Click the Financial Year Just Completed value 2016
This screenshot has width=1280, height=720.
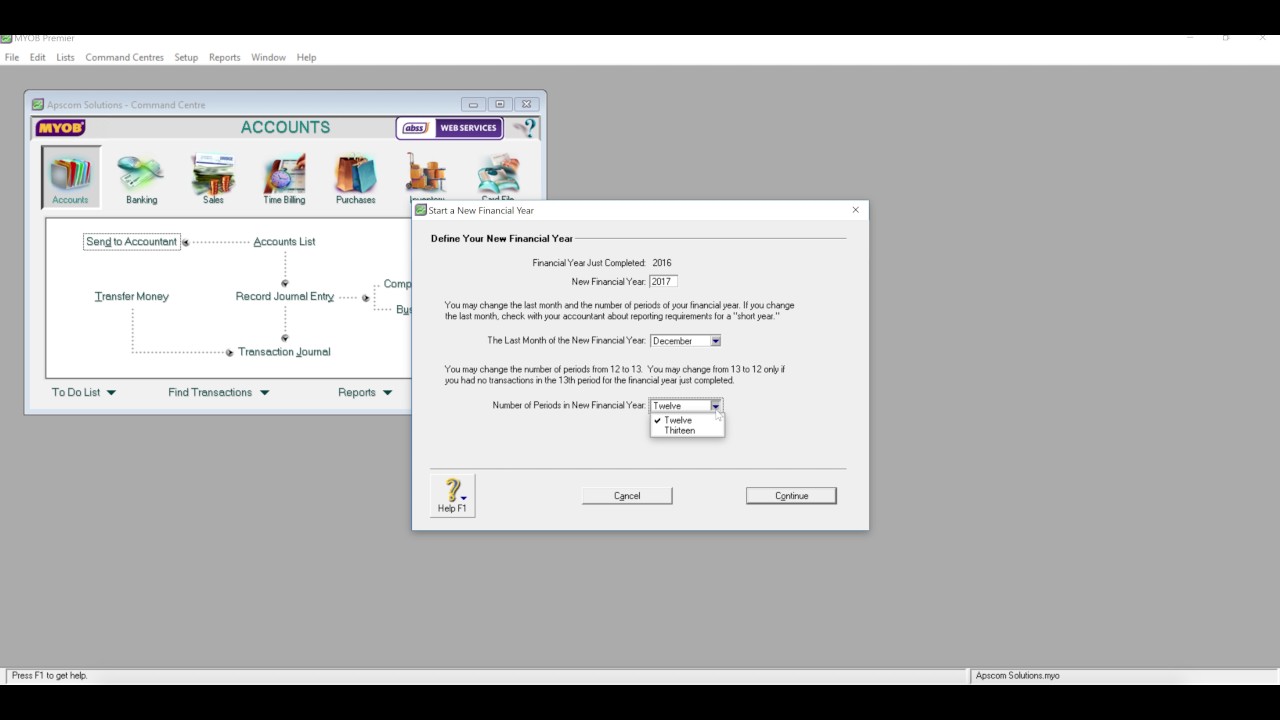pos(661,263)
